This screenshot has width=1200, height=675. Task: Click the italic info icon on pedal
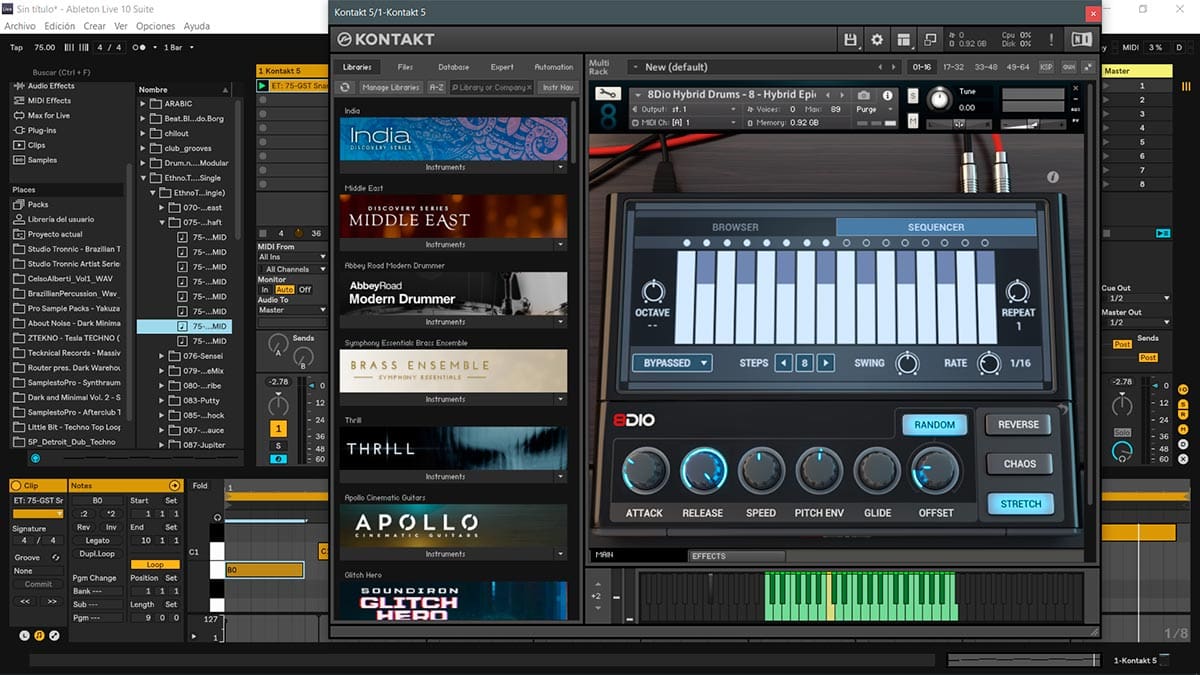1053,177
